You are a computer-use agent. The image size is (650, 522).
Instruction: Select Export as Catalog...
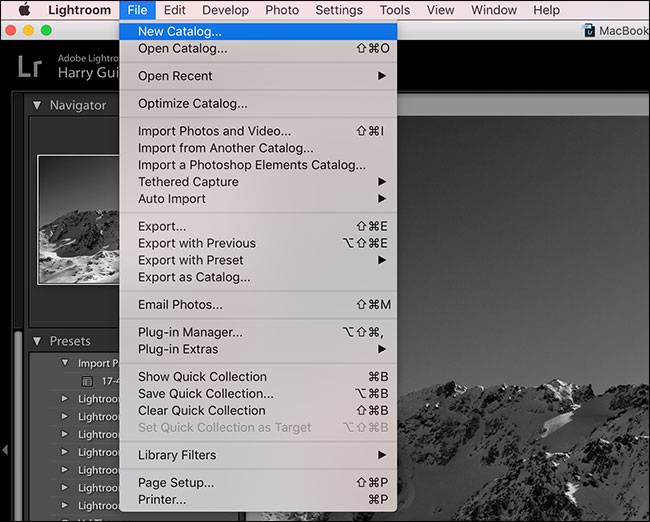click(x=194, y=277)
